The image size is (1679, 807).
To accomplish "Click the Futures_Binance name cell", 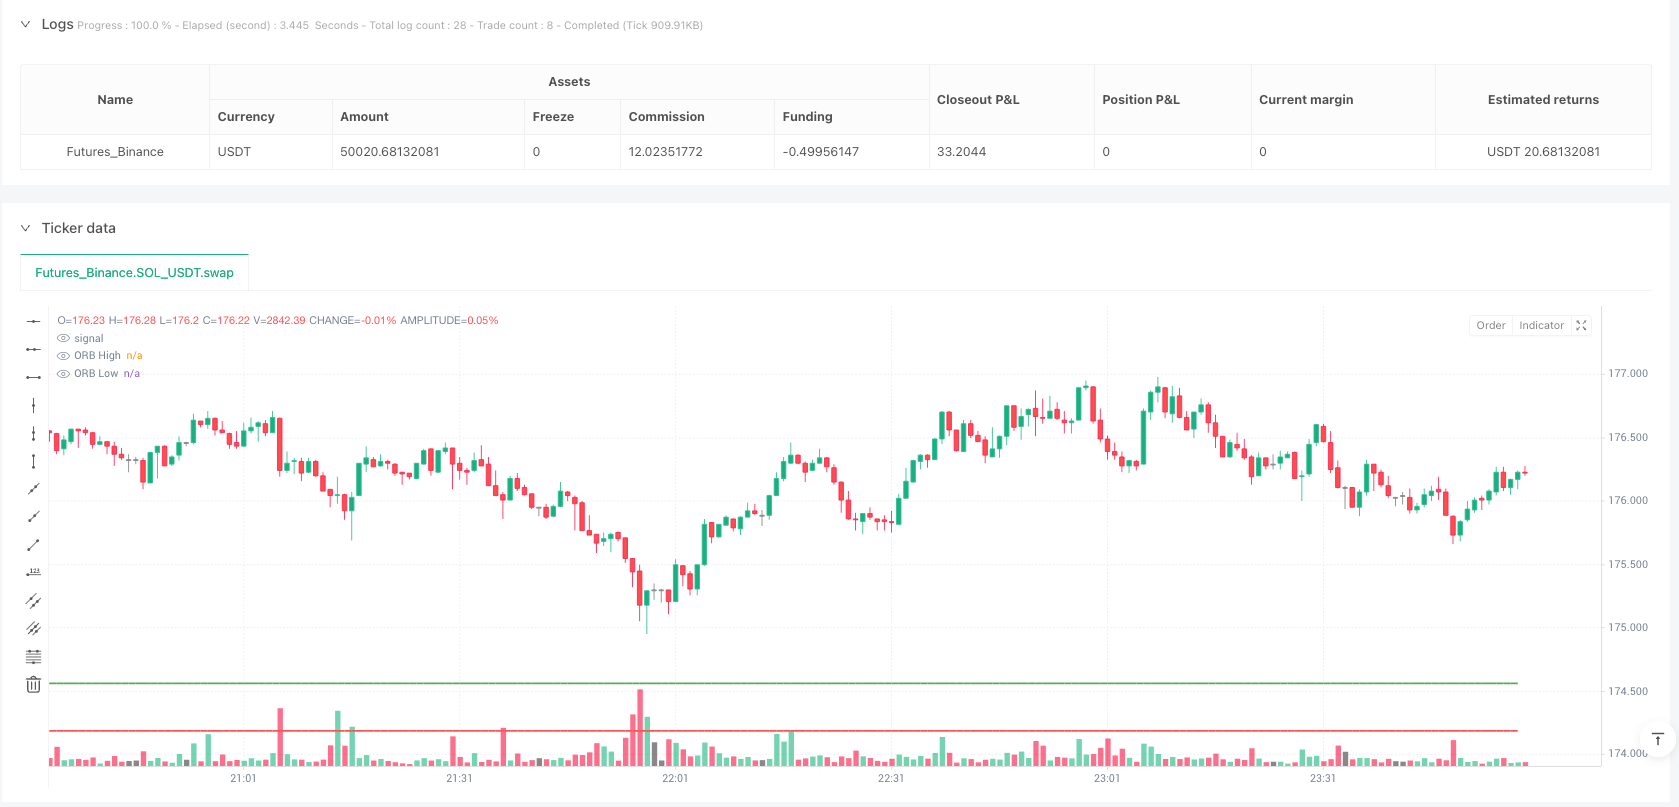I will pos(115,152).
